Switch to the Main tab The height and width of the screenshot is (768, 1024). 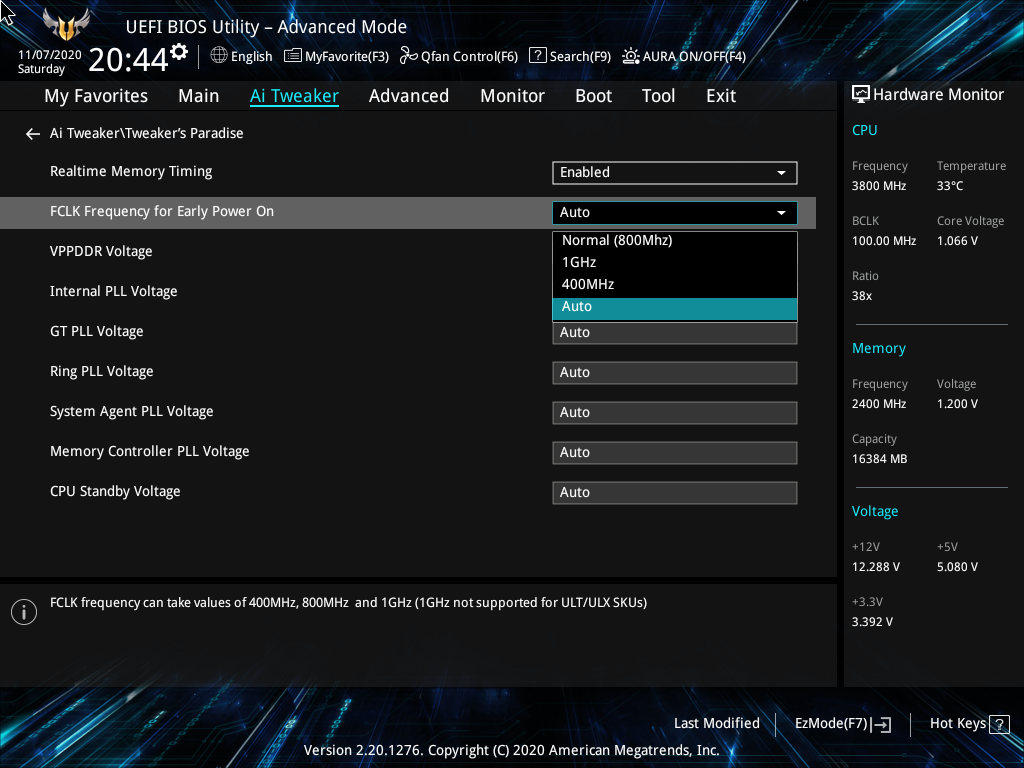tap(199, 96)
